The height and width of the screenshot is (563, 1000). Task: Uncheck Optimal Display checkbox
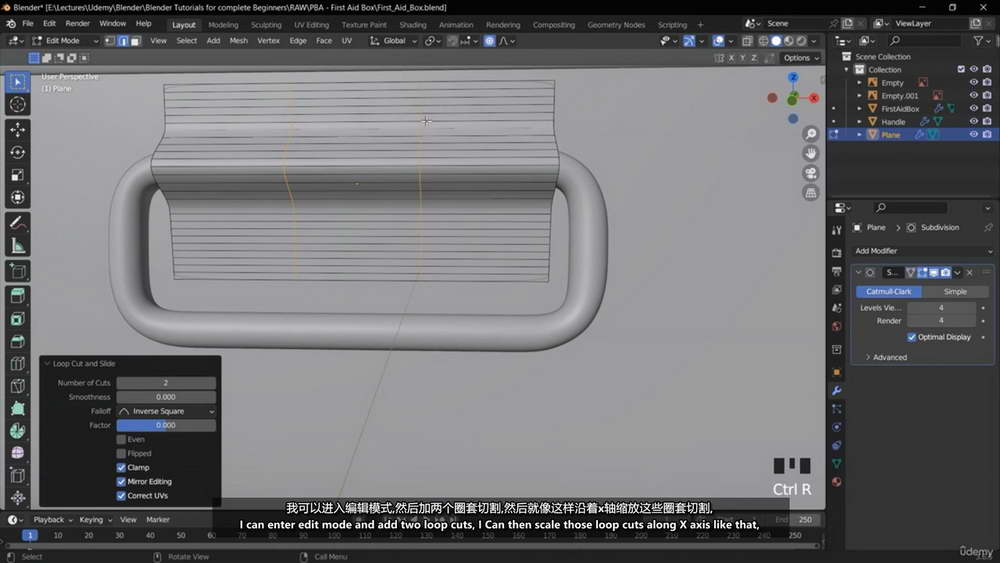pos(911,337)
